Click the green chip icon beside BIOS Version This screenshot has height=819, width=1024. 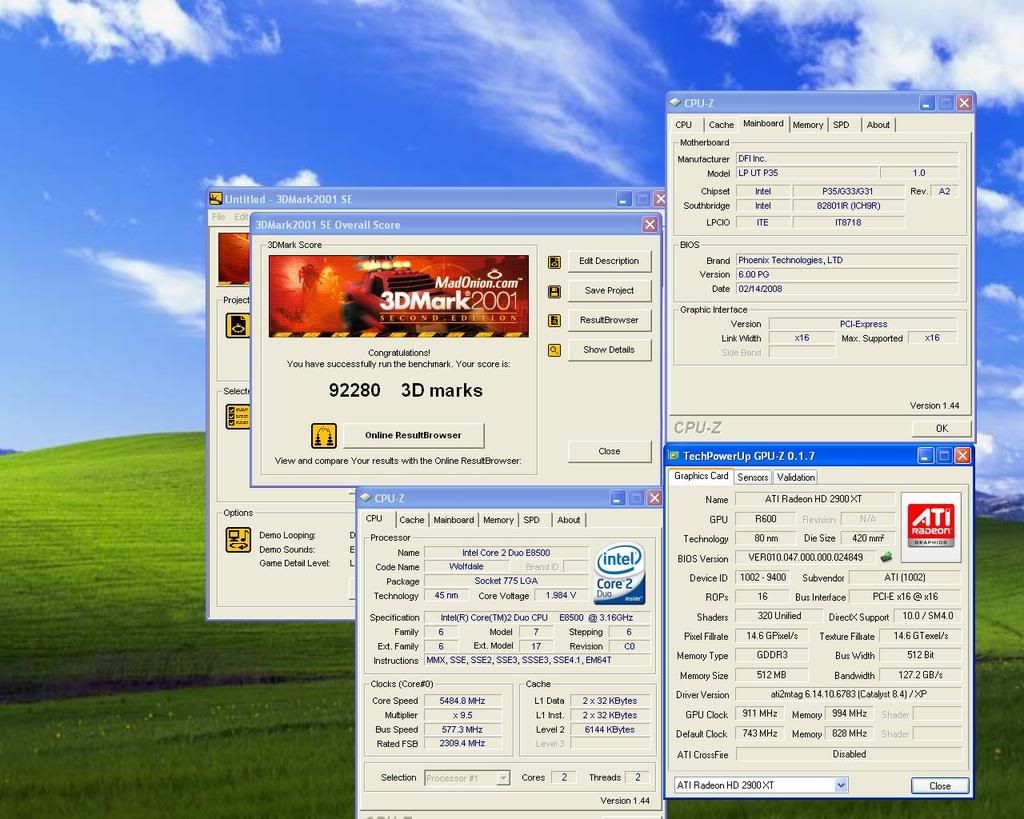click(886, 557)
